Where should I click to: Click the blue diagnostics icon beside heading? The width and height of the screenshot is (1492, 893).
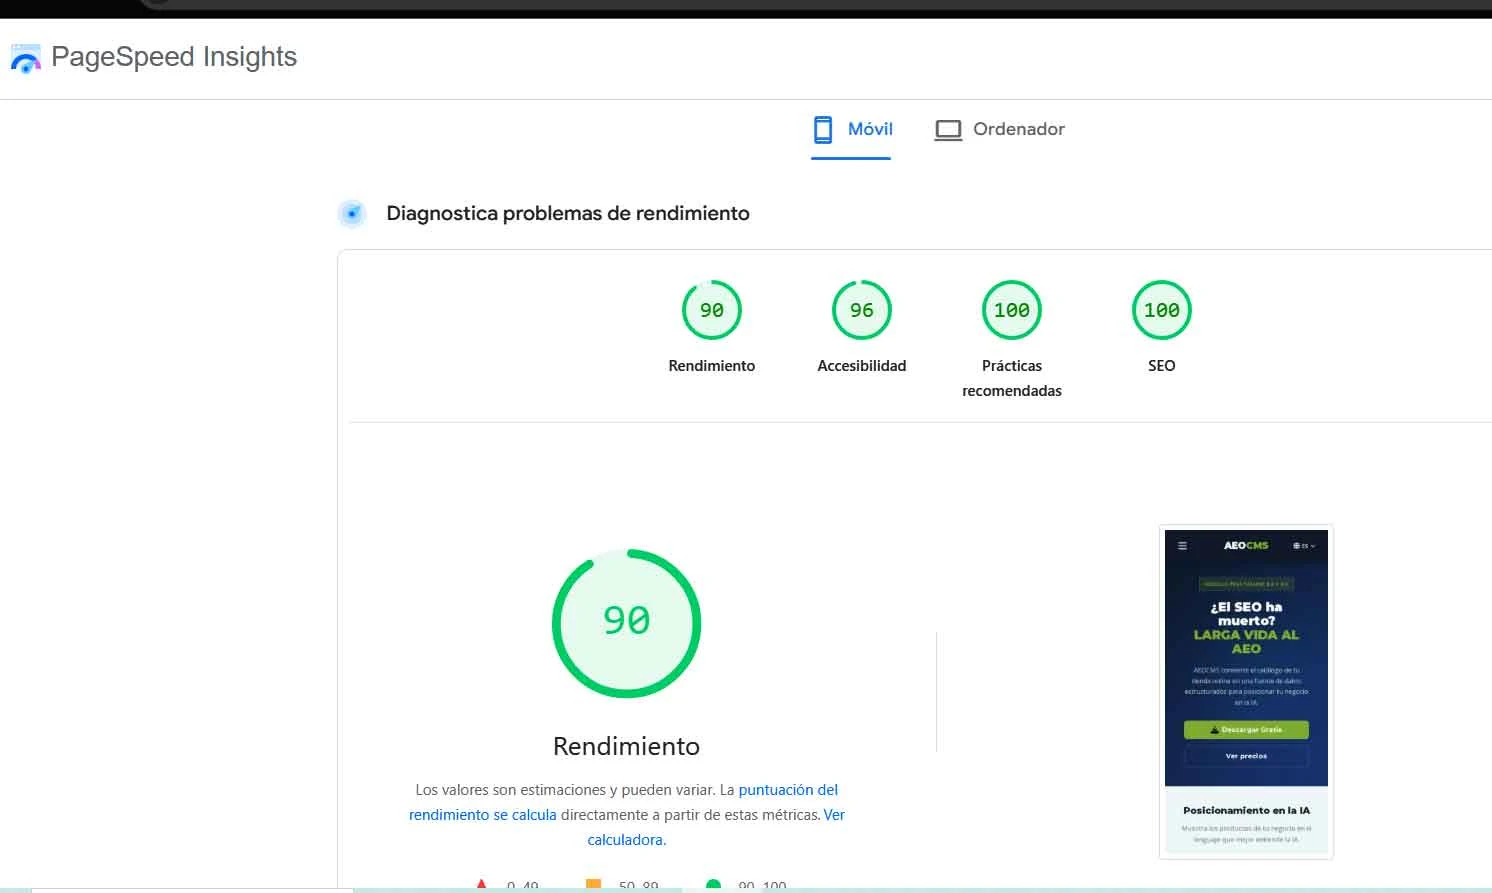coord(352,213)
